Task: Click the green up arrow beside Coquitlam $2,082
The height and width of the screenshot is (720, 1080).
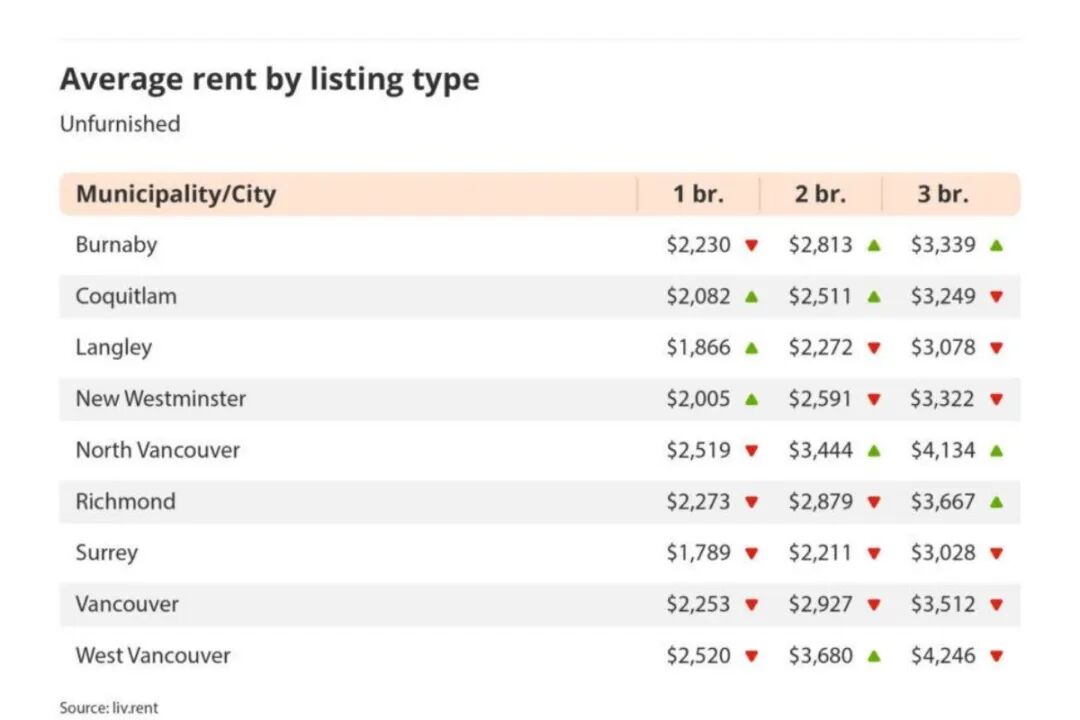Action: coord(751,296)
